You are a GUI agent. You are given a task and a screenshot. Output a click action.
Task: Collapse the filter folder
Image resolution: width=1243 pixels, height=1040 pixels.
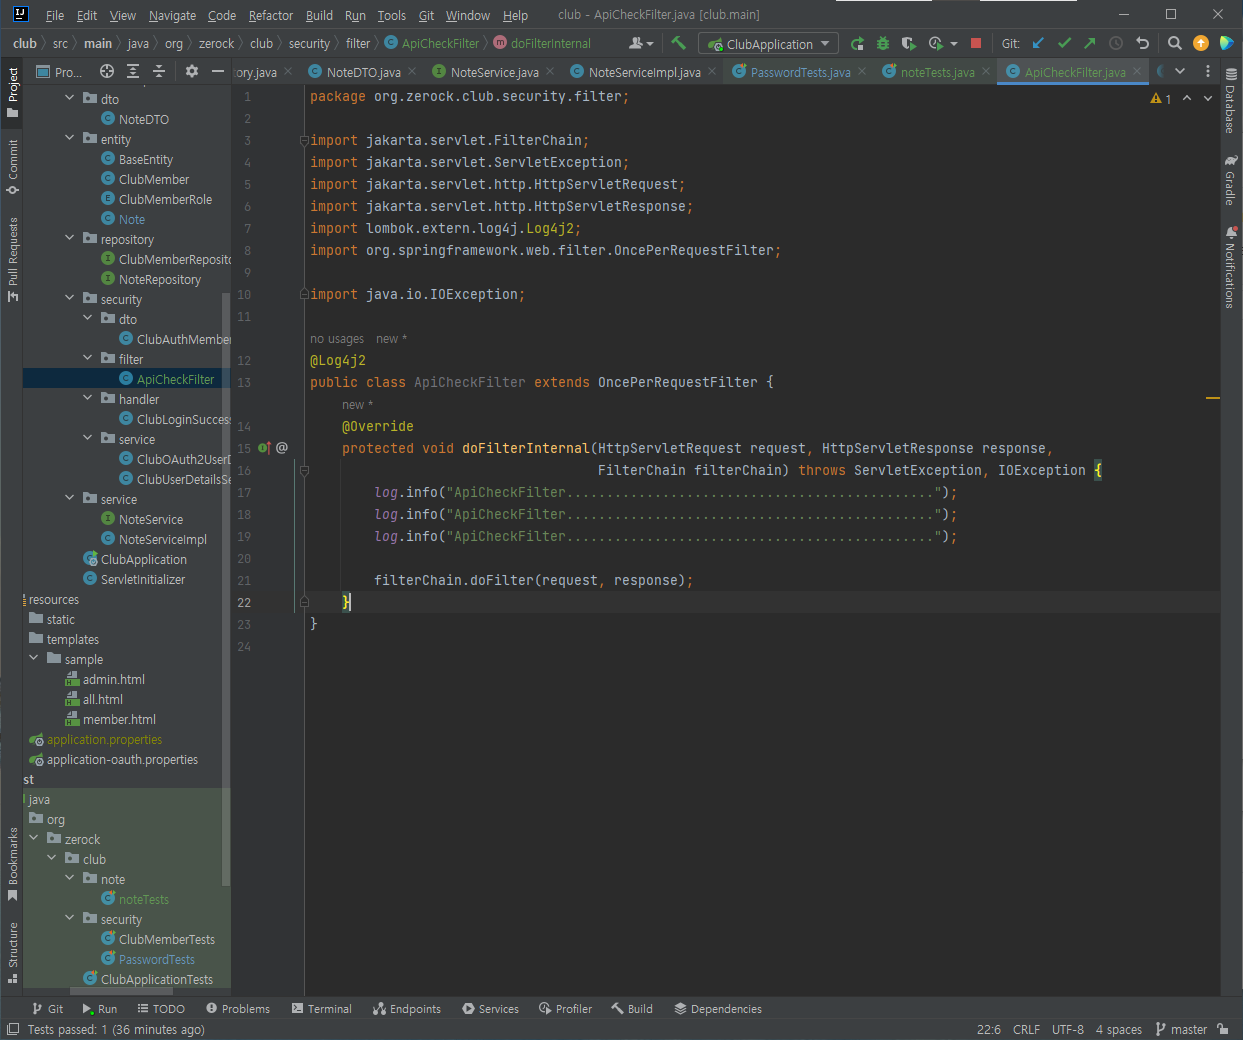[87, 359]
